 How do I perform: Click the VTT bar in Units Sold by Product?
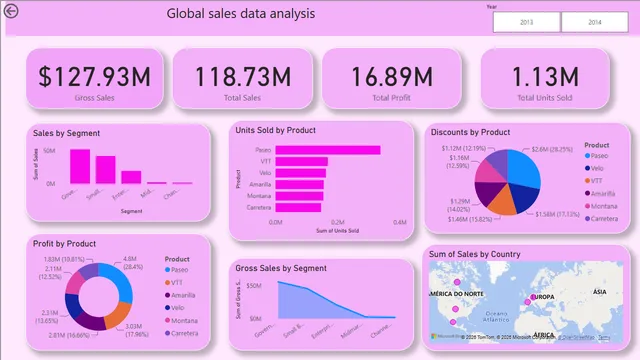click(x=302, y=162)
